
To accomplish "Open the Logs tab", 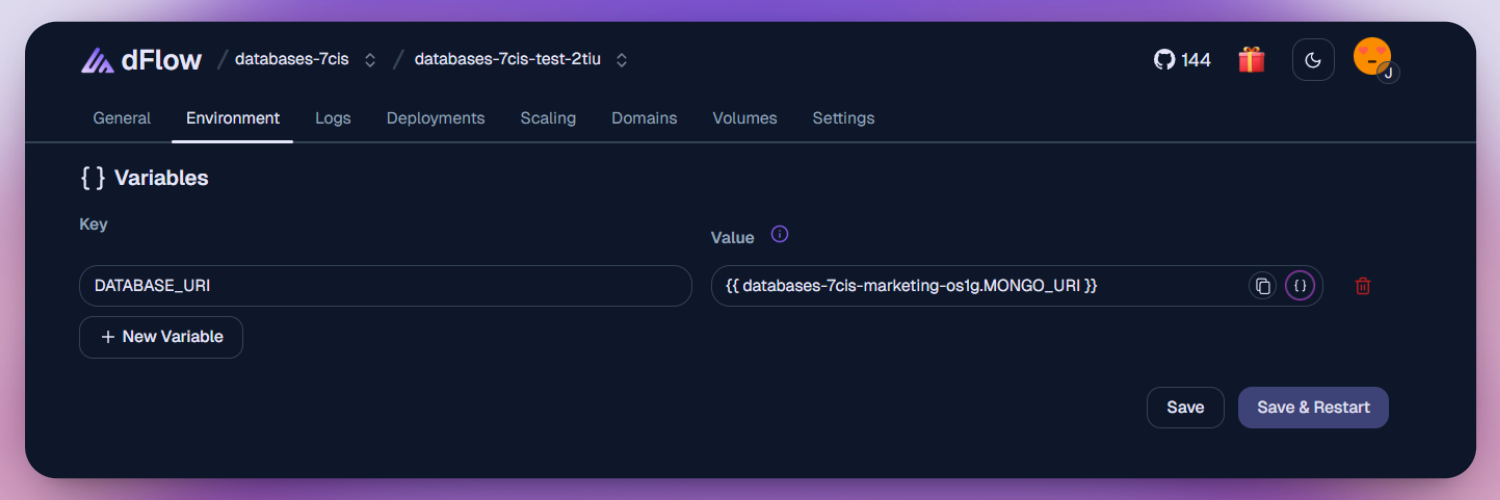I will pos(333,118).
